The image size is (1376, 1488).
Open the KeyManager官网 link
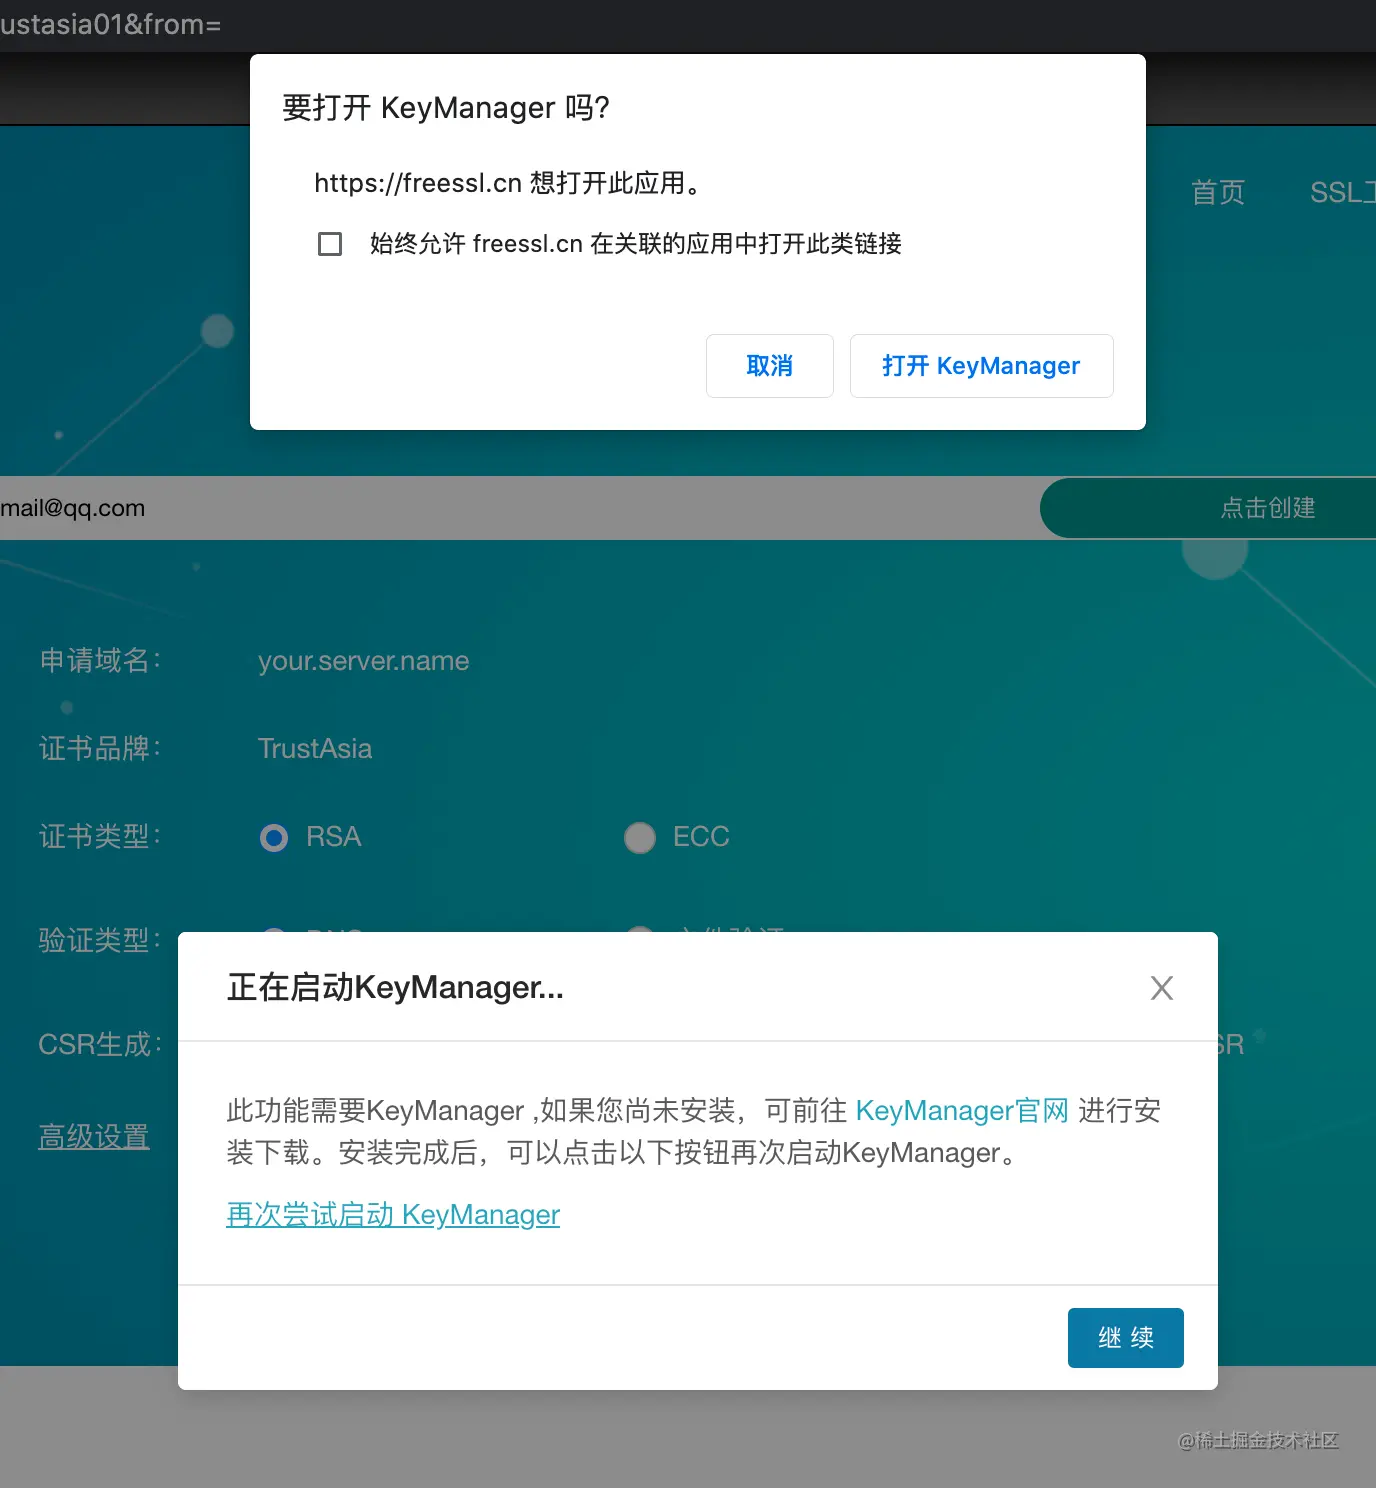click(x=962, y=1110)
